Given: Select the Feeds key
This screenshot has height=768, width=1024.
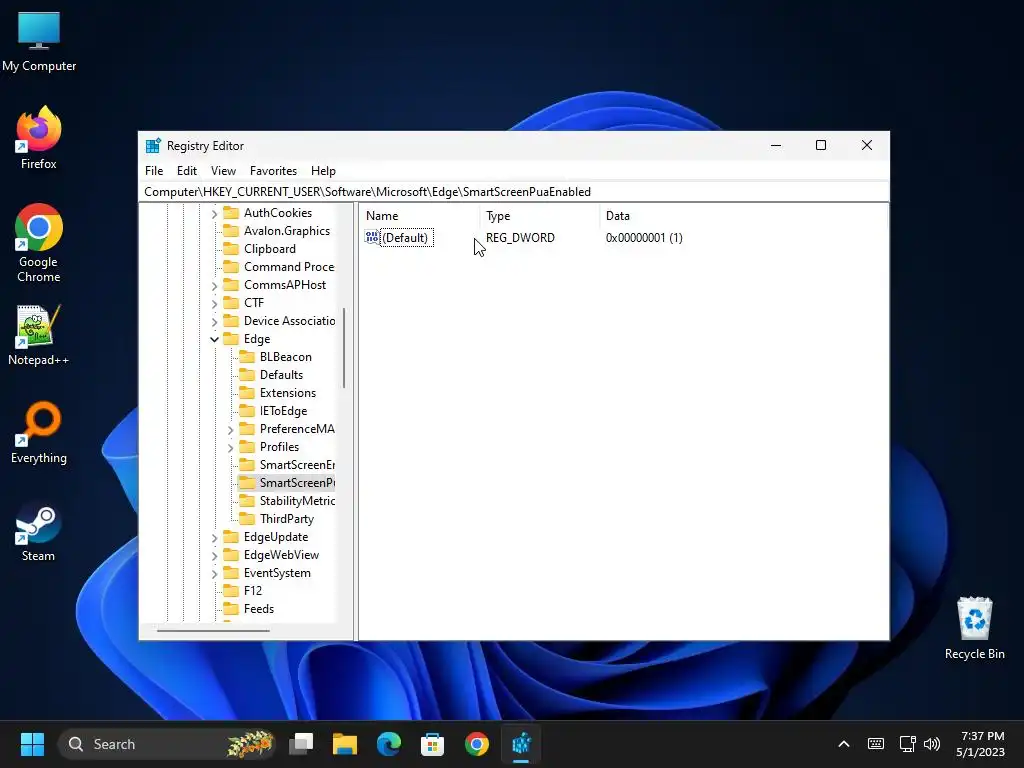Looking at the screenshot, I should pos(259,609).
